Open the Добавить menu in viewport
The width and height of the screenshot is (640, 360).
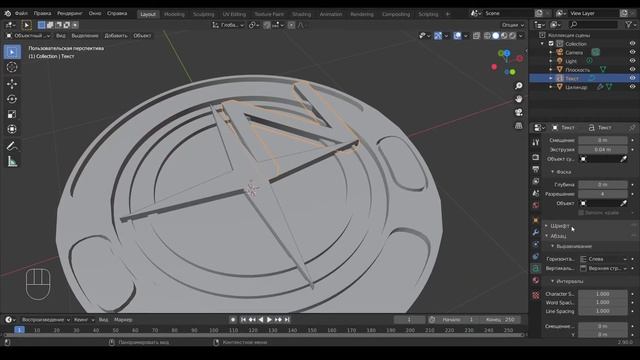[x=116, y=36]
